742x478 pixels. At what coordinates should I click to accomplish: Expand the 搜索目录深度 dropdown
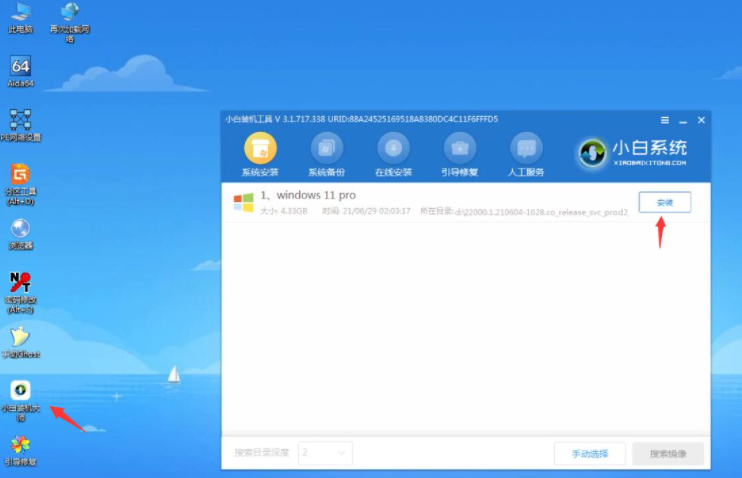pyautogui.click(x=325, y=453)
